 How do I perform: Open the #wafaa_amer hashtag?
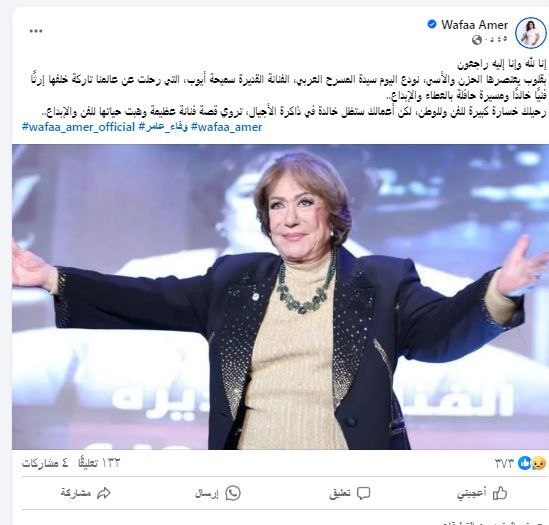click(x=227, y=127)
